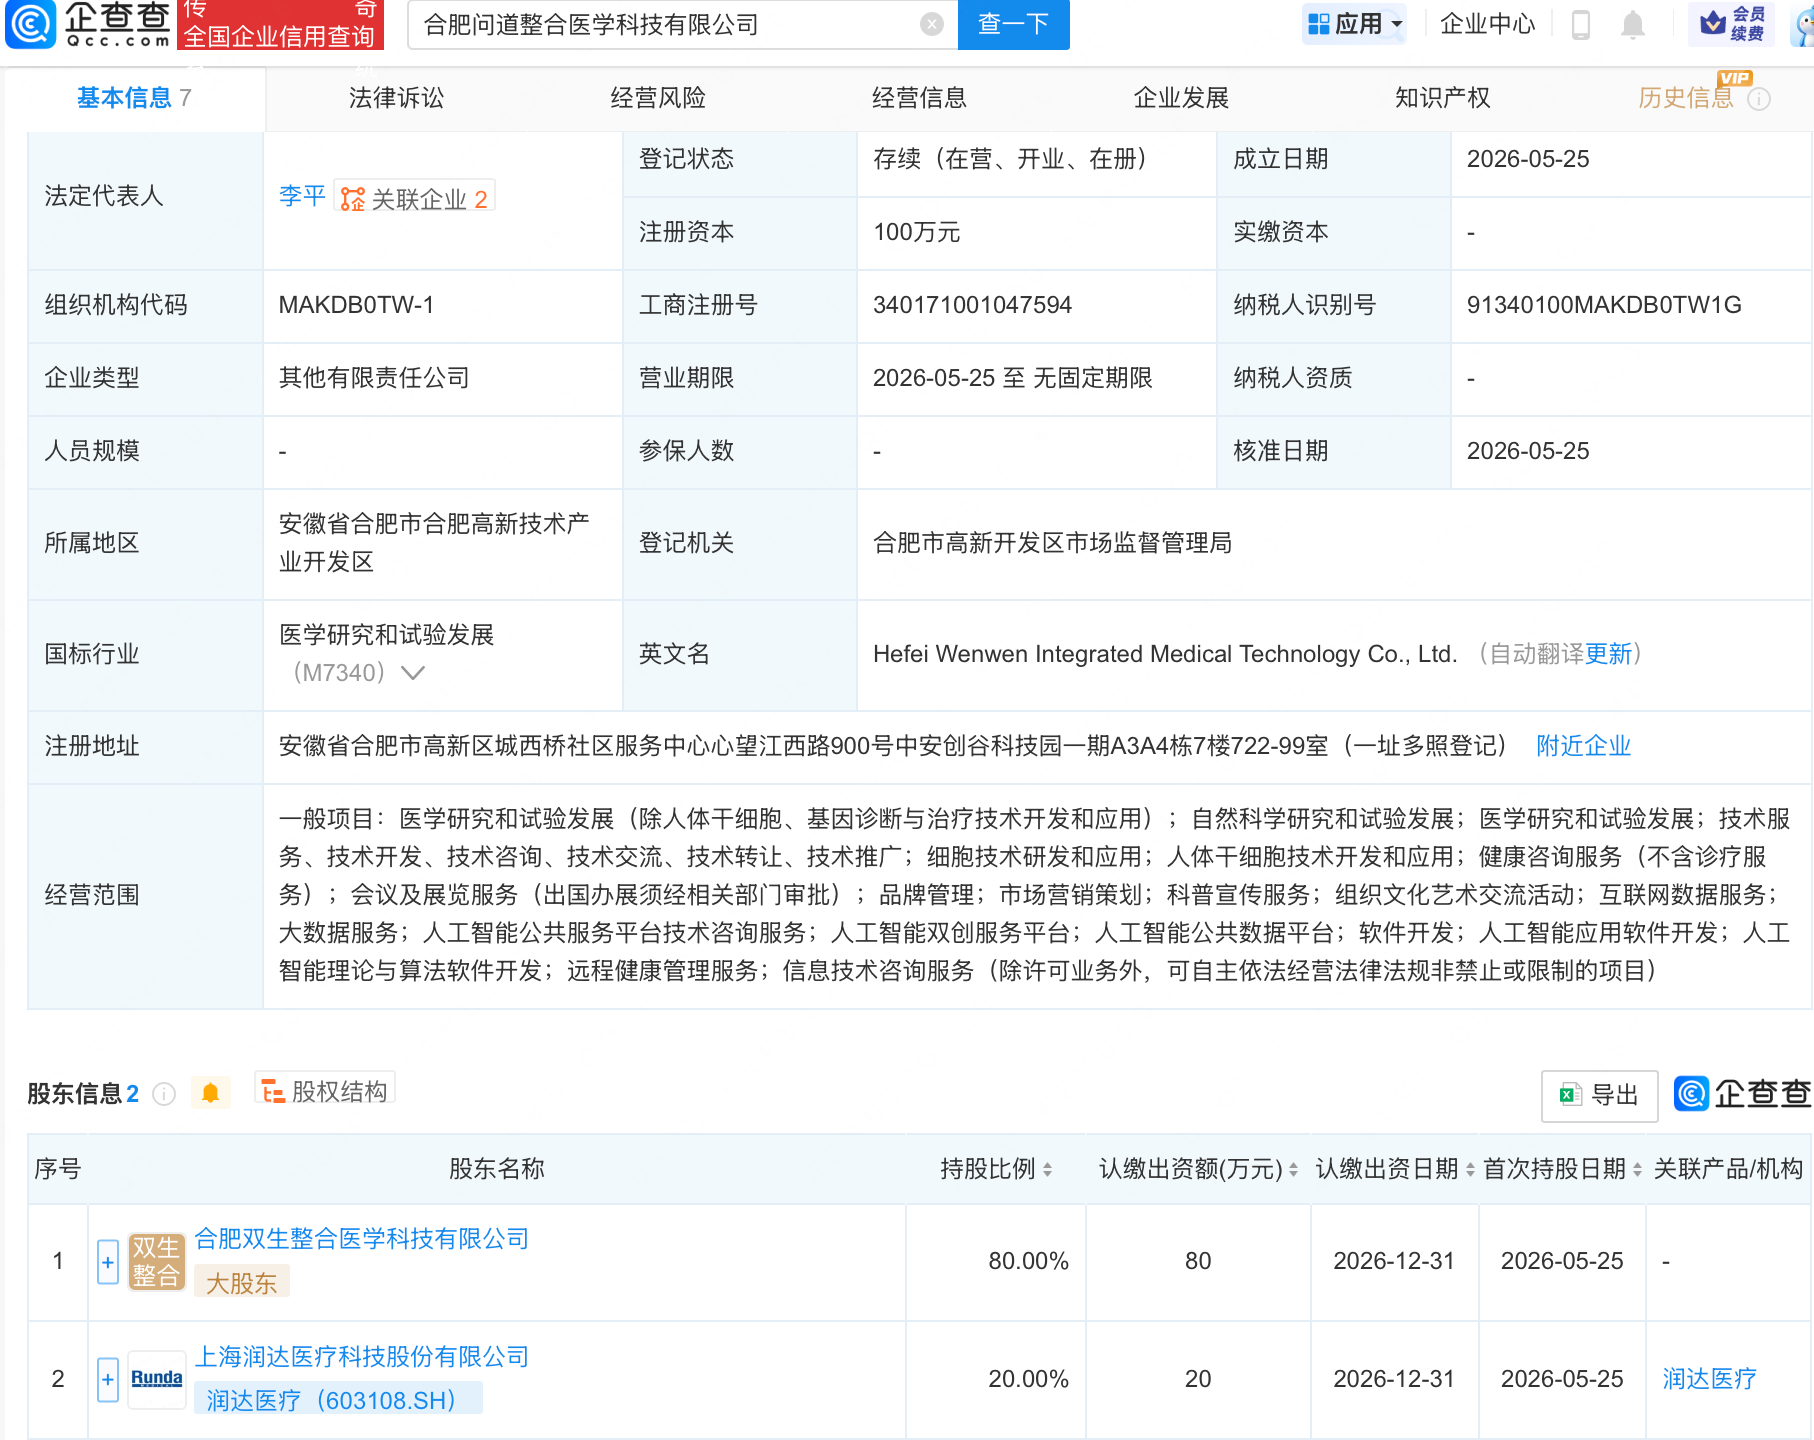This screenshot has height=1440, width=1814.
Task: Open related product 润达医疗 link
Action: tap(1709, 1379)
